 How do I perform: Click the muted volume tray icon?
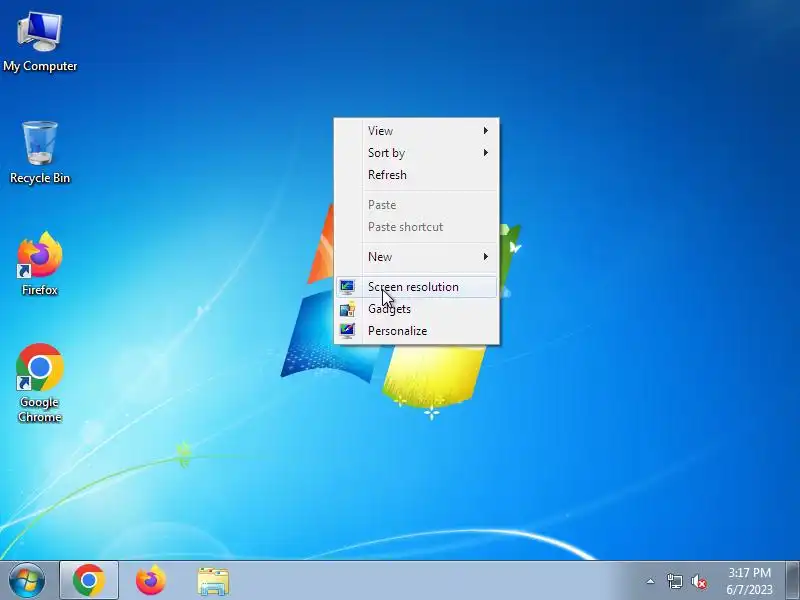(x=699, y=581)
